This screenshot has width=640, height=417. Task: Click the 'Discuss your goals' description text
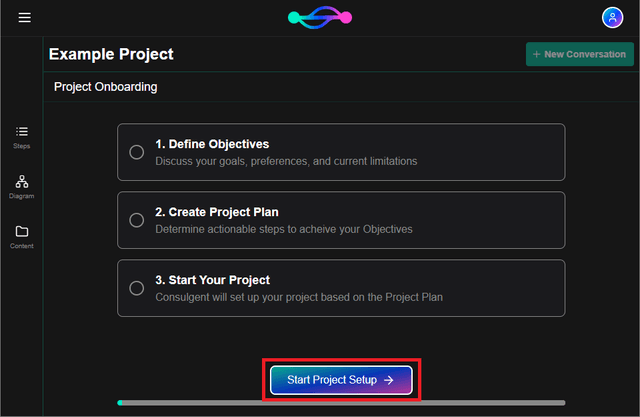tap(286, 161)
